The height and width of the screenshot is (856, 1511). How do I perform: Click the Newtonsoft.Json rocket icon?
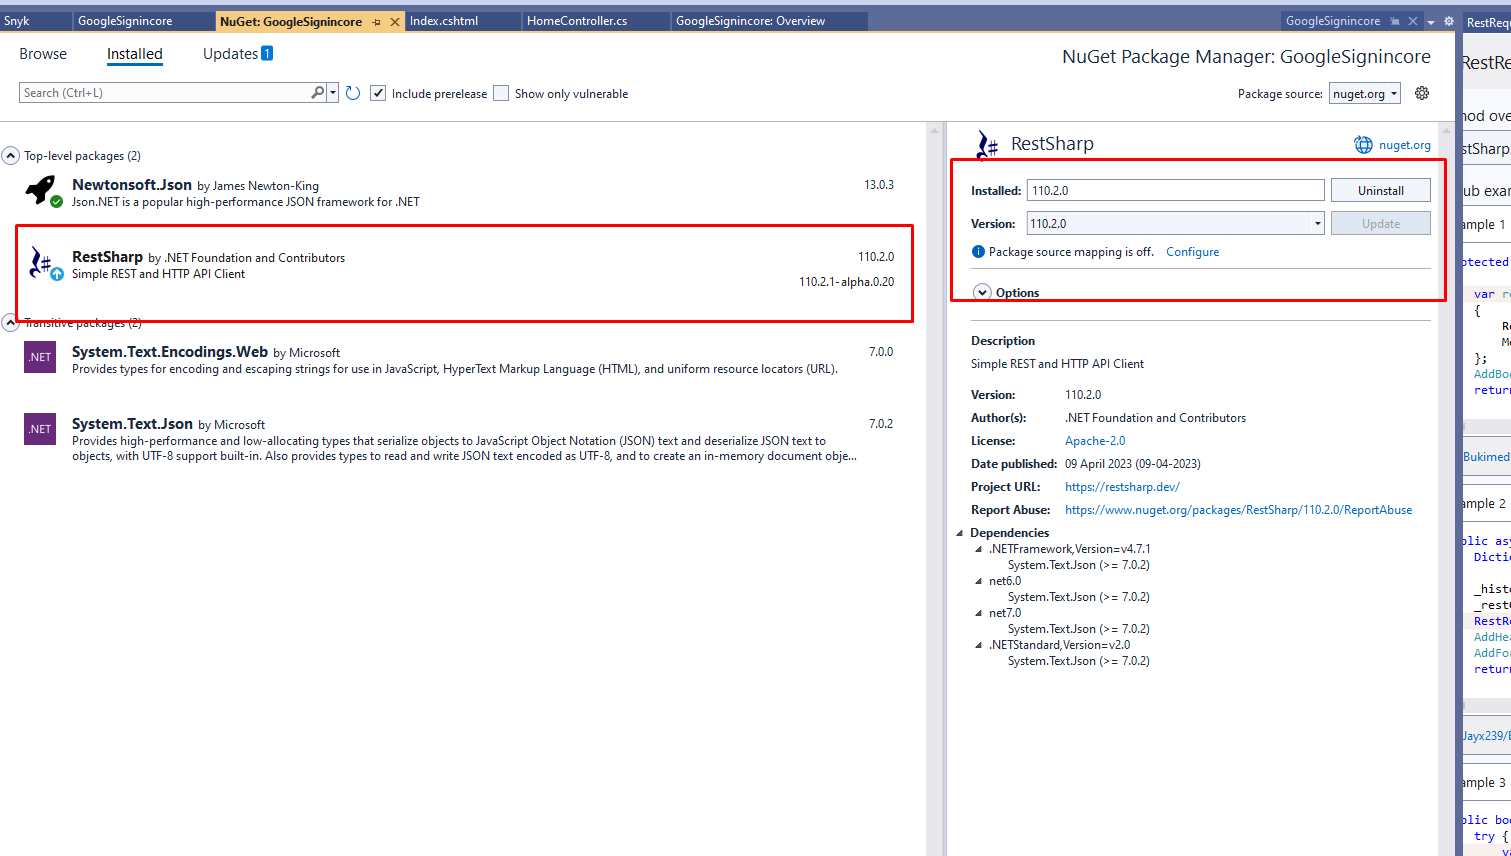[x=42, y=190]
